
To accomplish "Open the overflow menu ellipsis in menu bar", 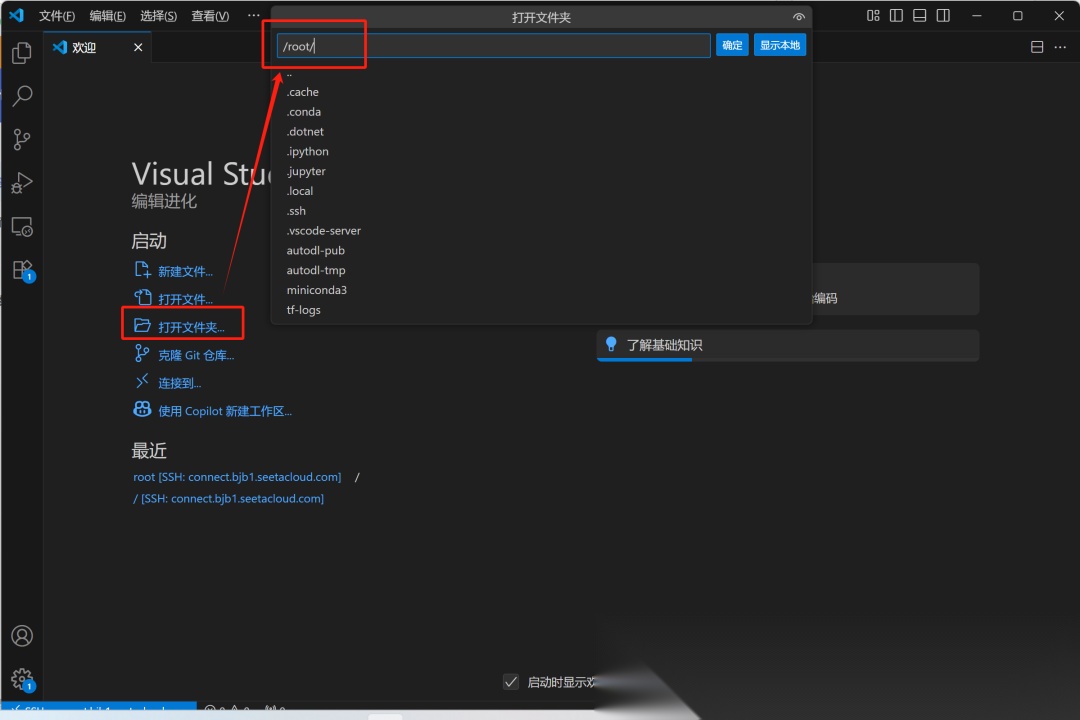I will (x=253, y=15).
